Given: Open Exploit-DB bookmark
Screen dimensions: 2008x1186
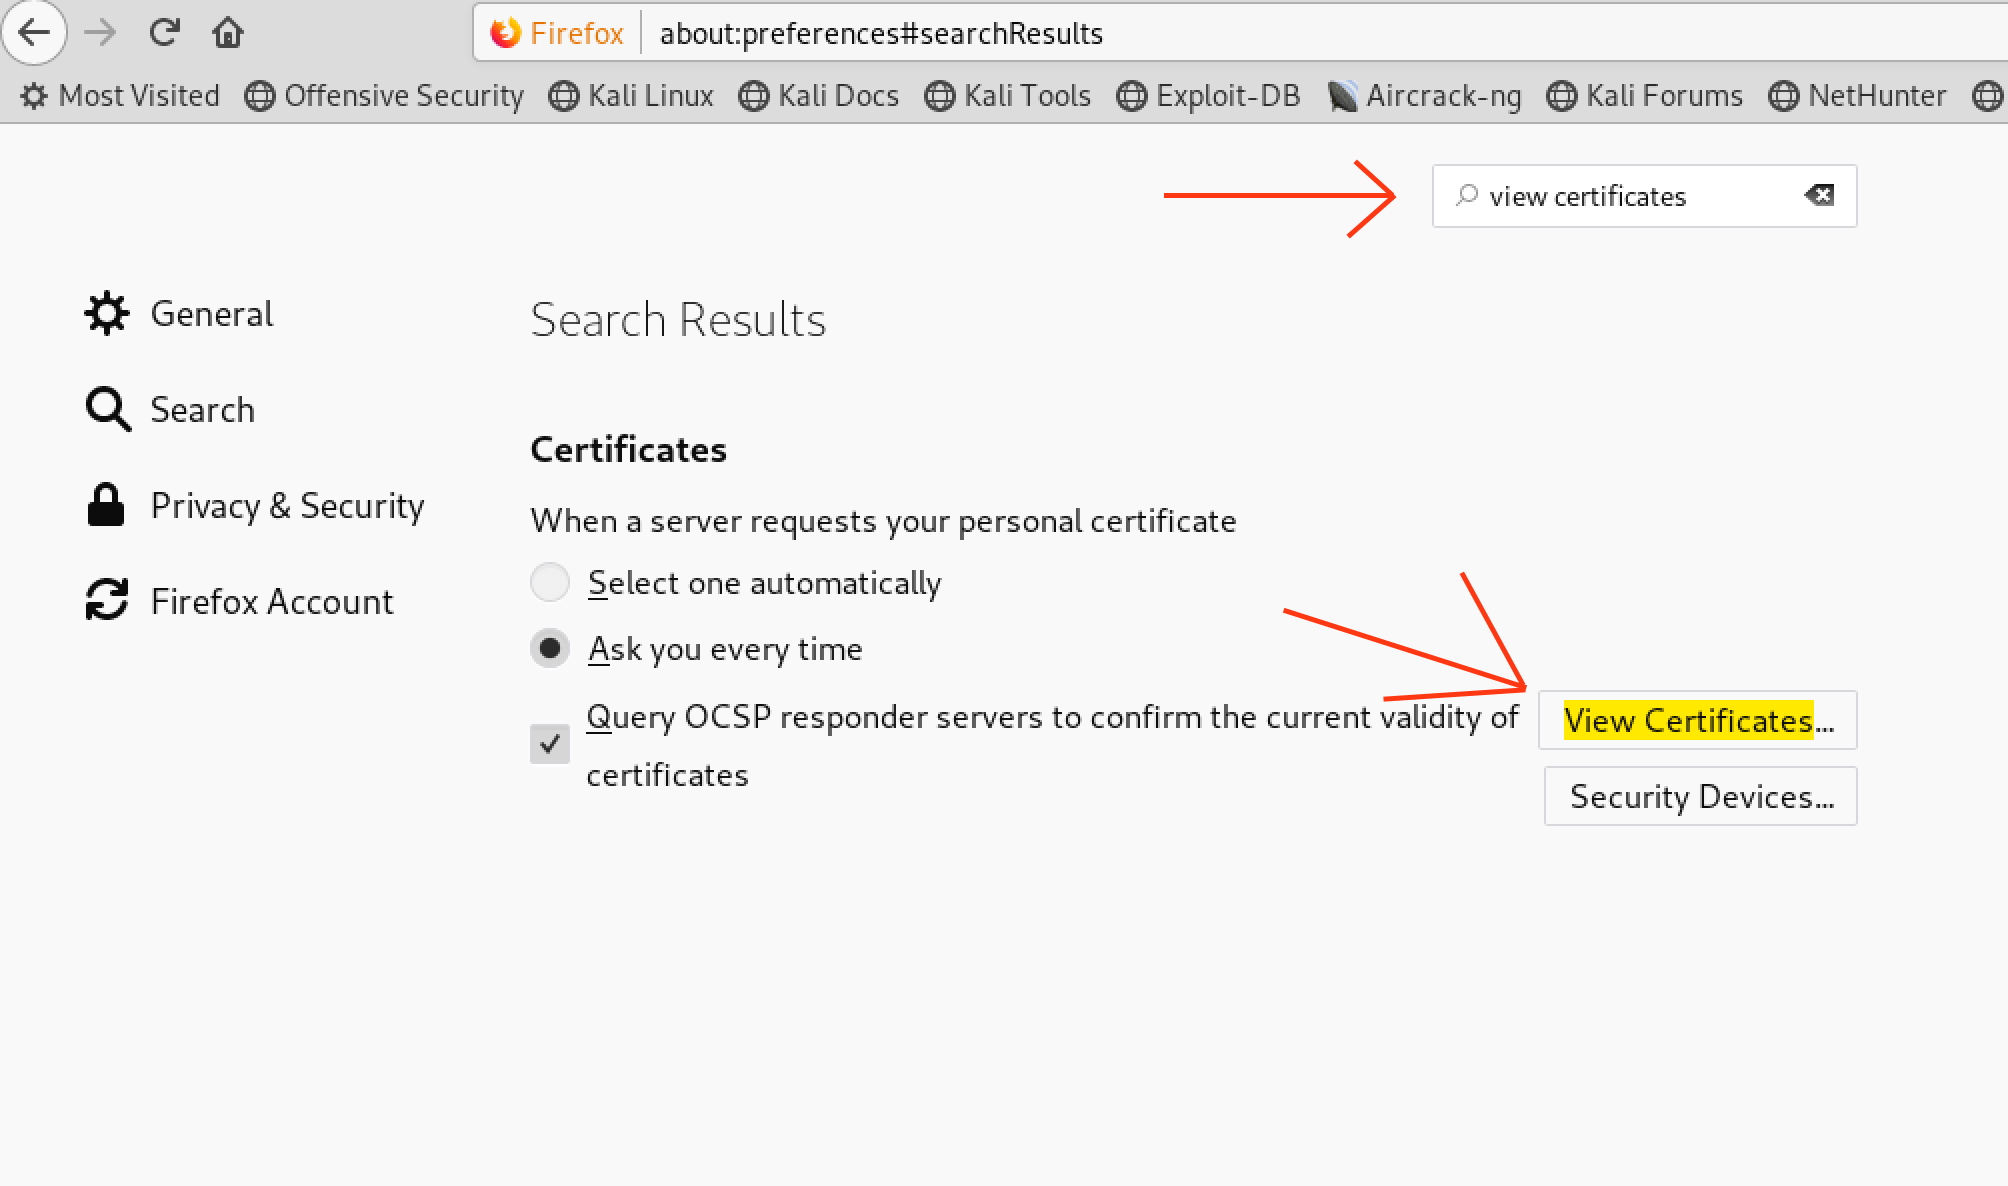Looking at the screenshot, I should 1209,96.
